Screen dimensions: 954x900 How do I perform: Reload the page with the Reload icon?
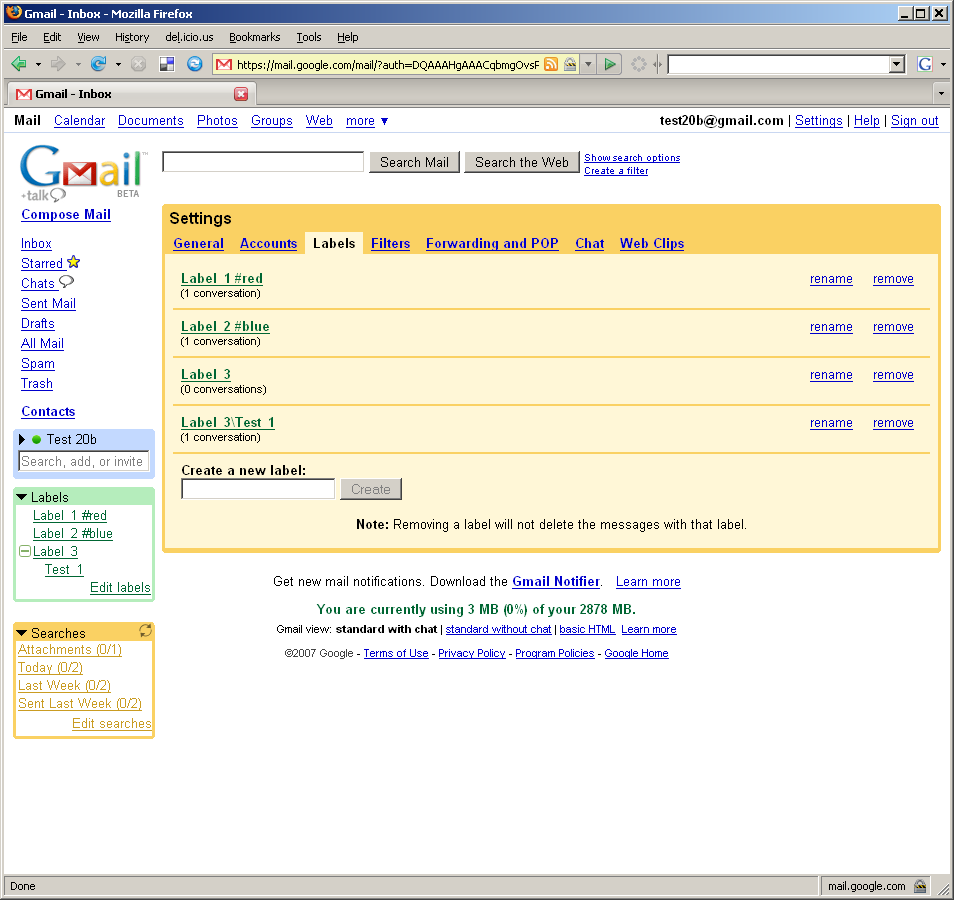98,64
